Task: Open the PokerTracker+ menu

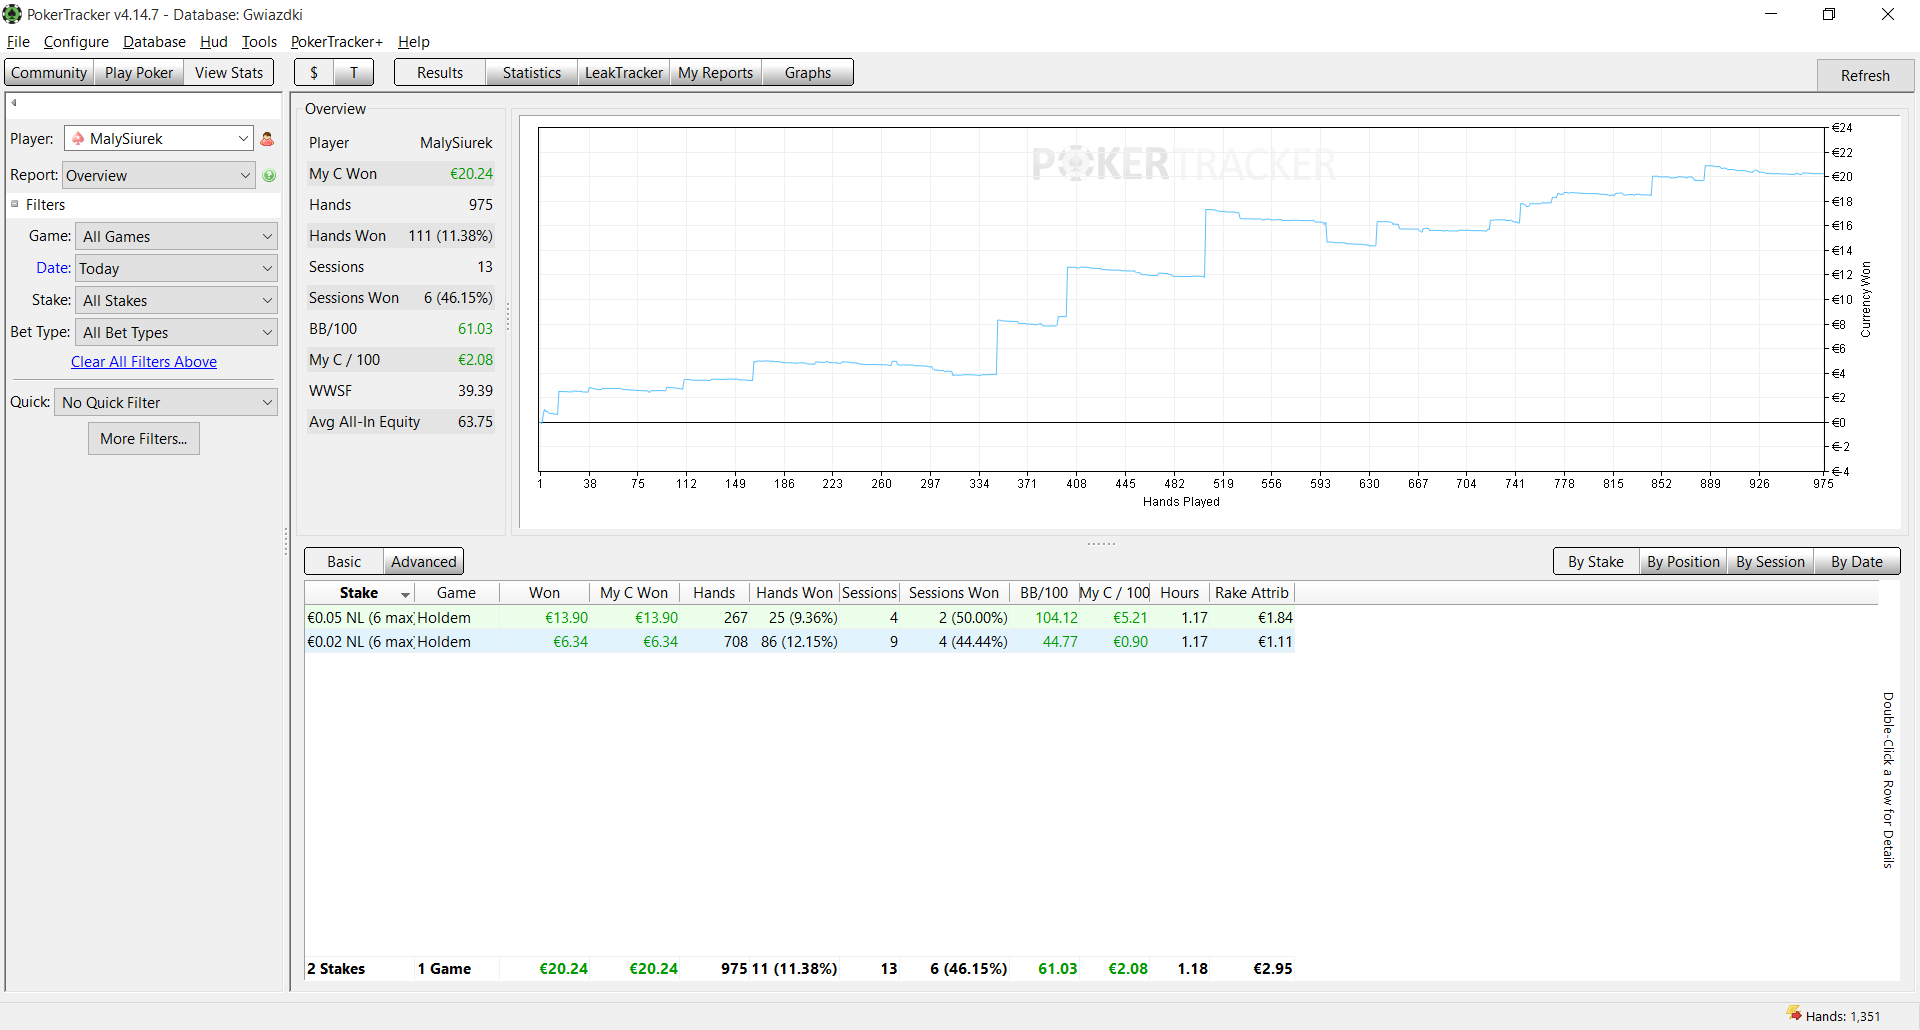Action: click(x=337, y=42)
